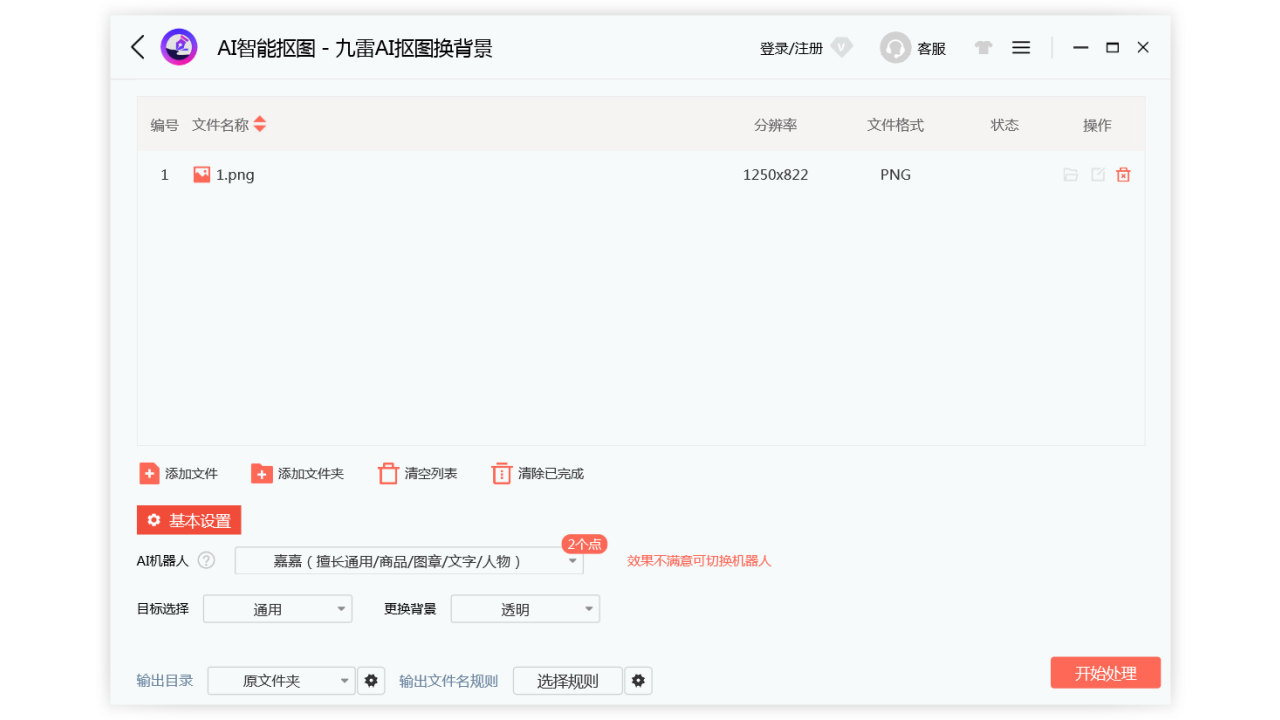The image size is (1280, 720).
Task: Open the customer service 客服 headset icon
Action: tap(895, 47)
